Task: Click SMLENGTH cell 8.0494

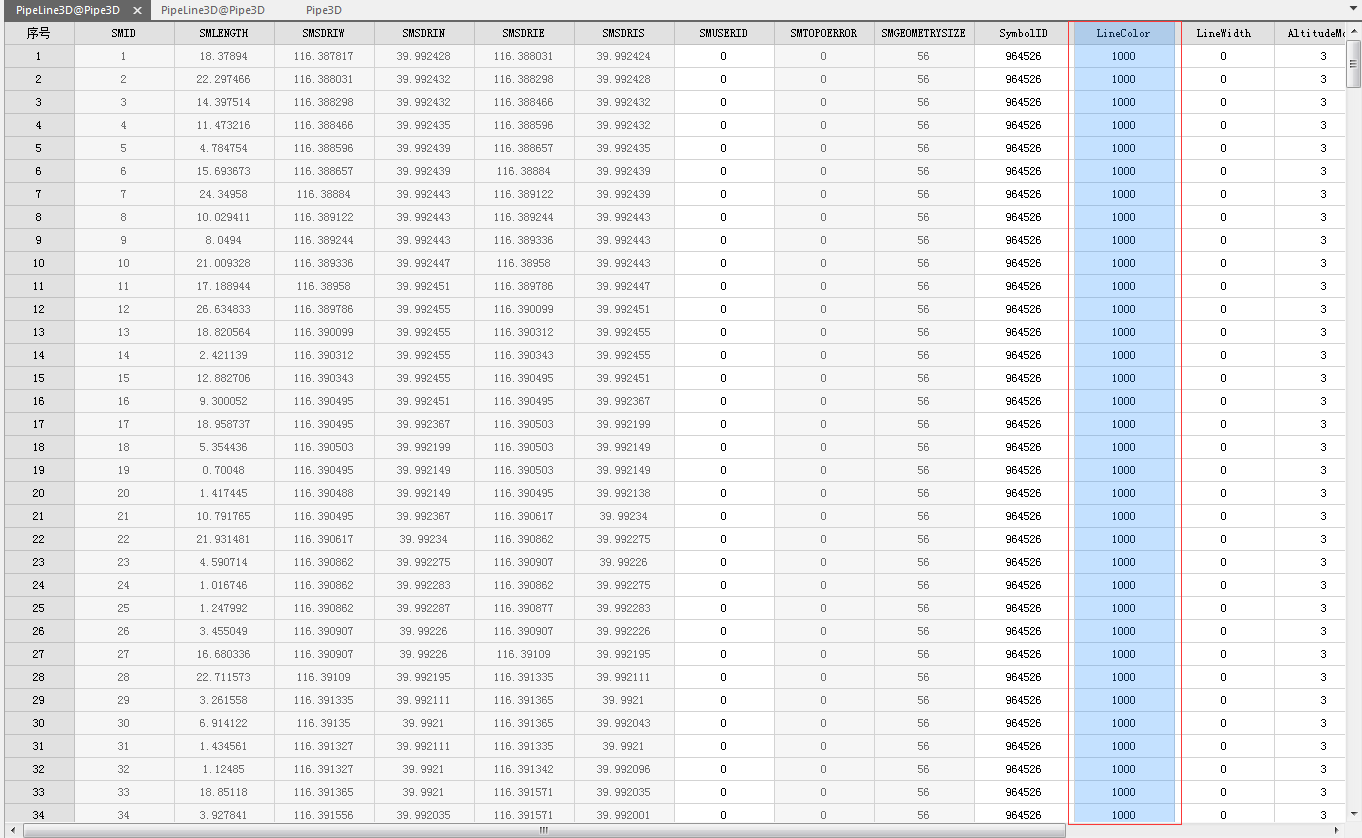Action: [x=224, y=240]
